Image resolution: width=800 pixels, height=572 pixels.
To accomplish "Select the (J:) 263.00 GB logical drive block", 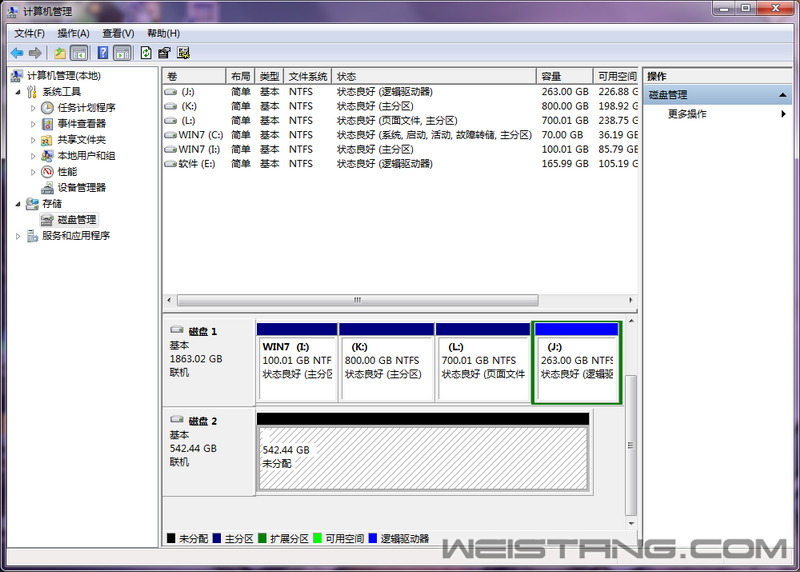I will click(577, 363).
